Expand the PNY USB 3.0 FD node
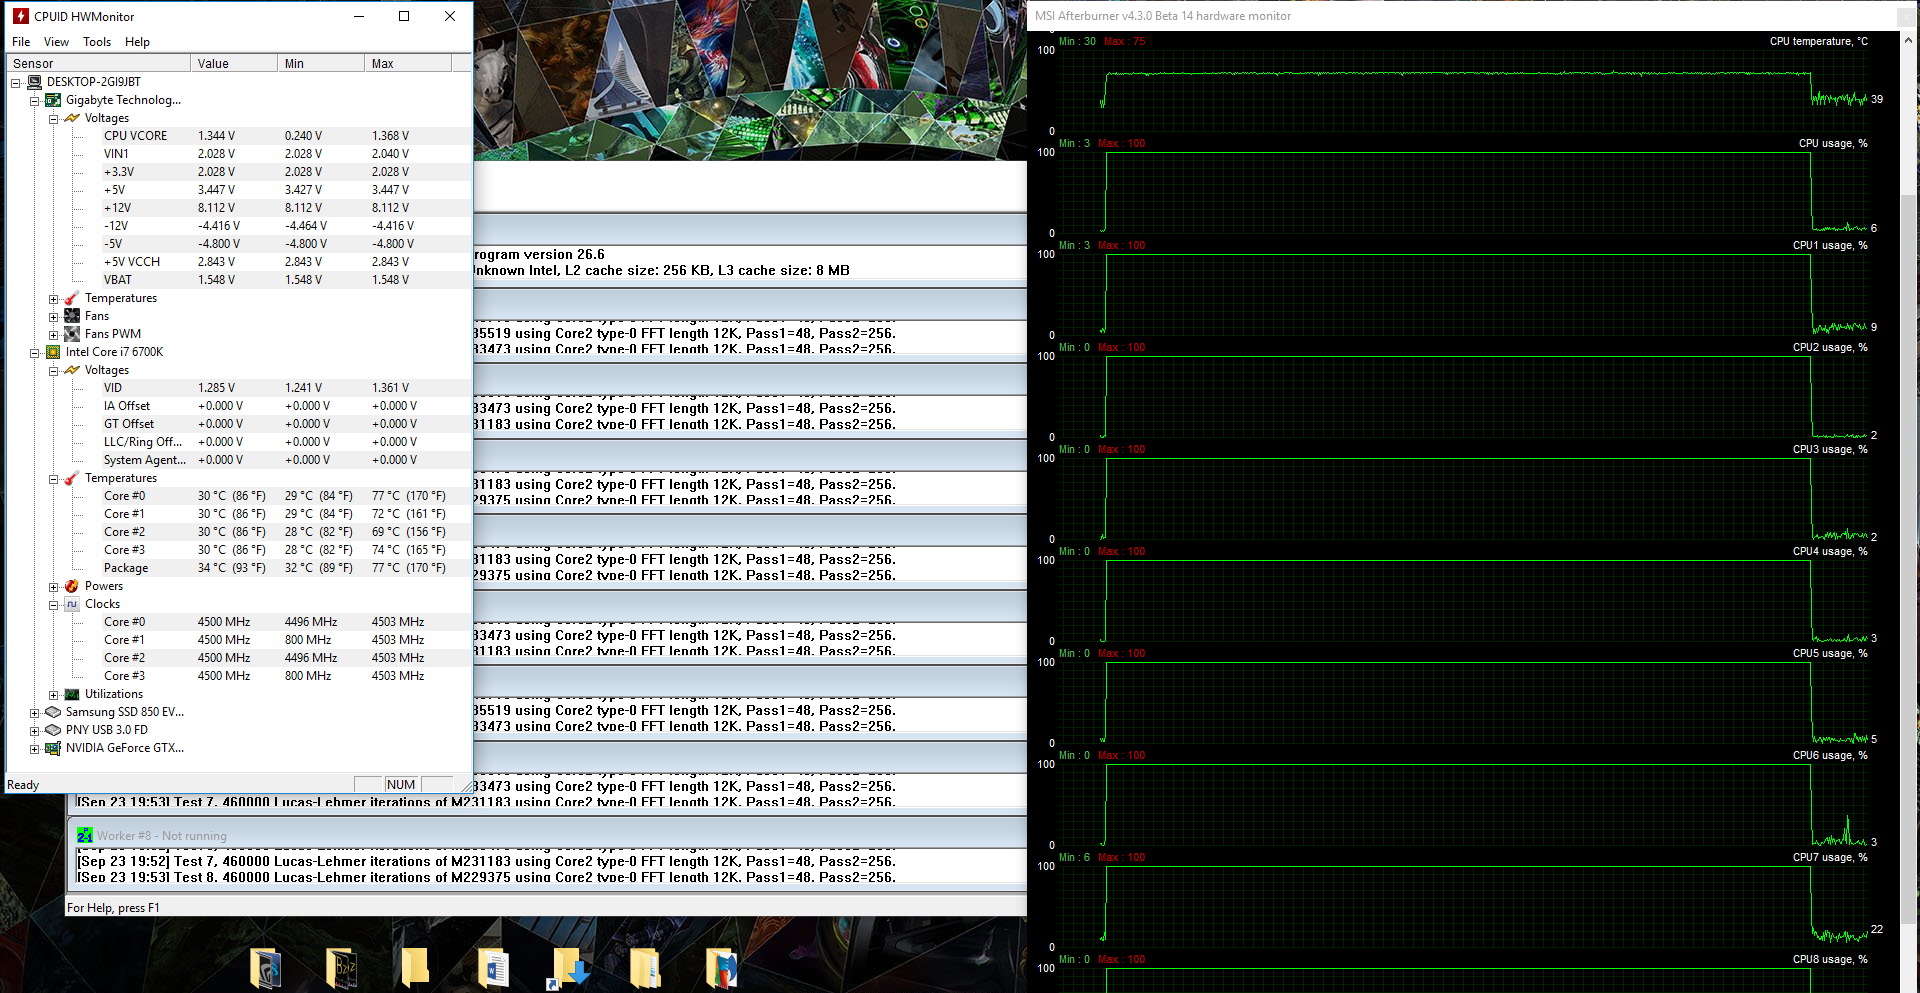 click(x=35, y=730)
